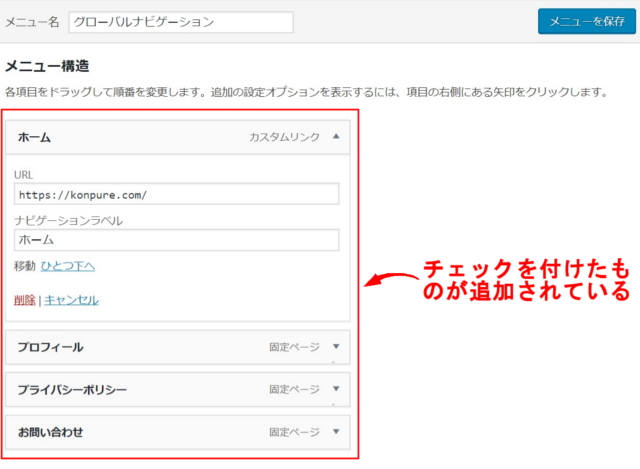Click the ひとつ下へ move link

pyautogui.click(x=68, y=266)
